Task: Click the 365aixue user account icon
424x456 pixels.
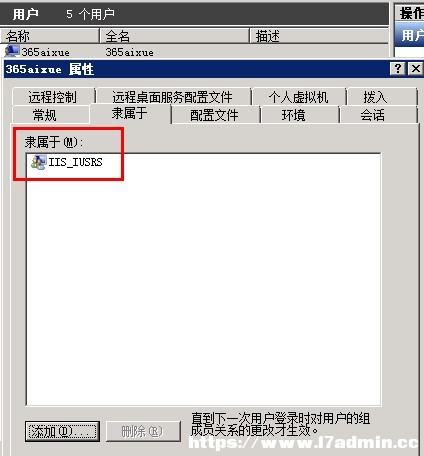Action: coord(12,52)
